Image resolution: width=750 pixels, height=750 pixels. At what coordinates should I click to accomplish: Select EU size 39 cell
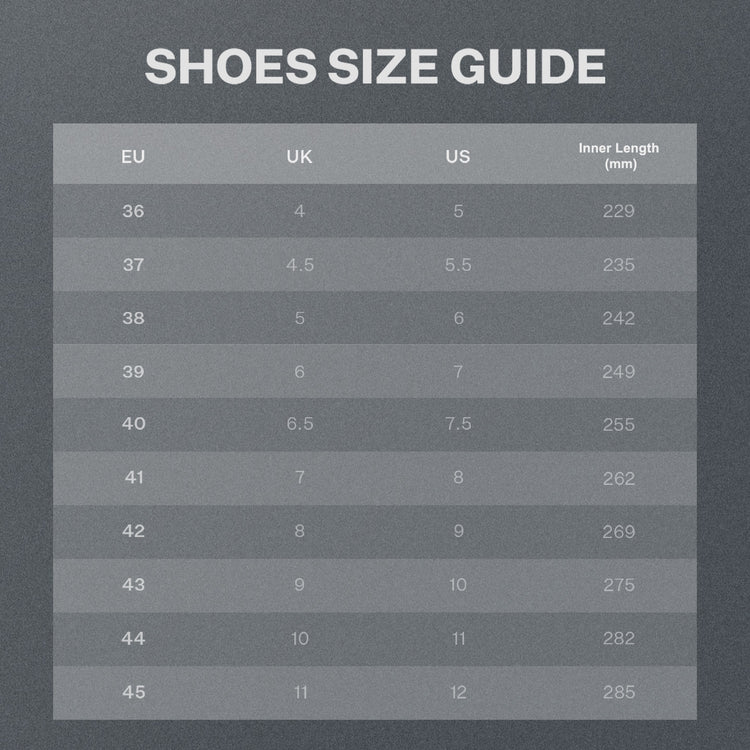[x=133, y=372]
